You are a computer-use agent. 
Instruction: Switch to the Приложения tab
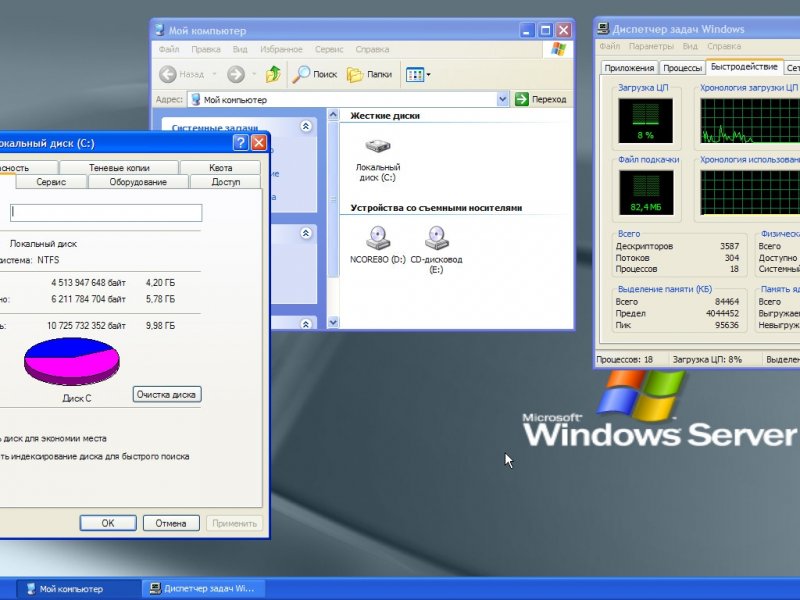629,68
